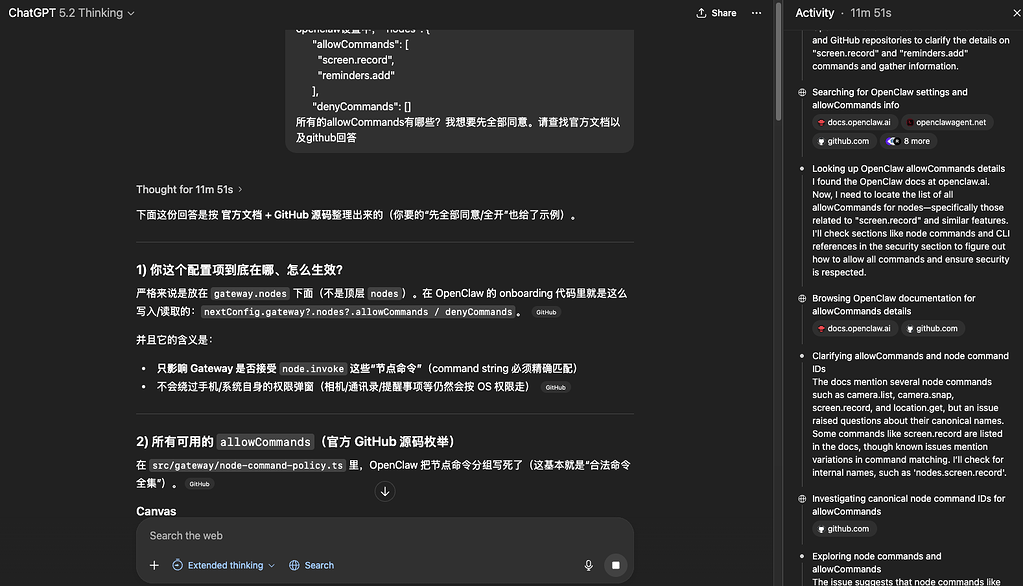Open the openclawagent.net source chip
Screen dimensions: 1023x586
pos(946,122)
